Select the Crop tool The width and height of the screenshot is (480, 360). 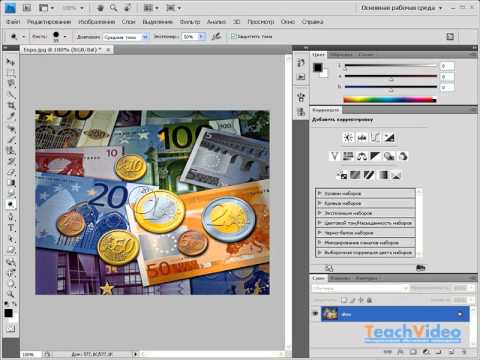click(x=11, y=106)
